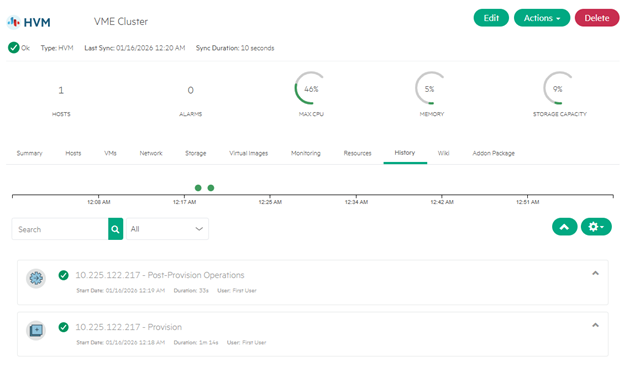
Task: Click the 10.225.122.217 - Provision title
Action: point(129,327)
